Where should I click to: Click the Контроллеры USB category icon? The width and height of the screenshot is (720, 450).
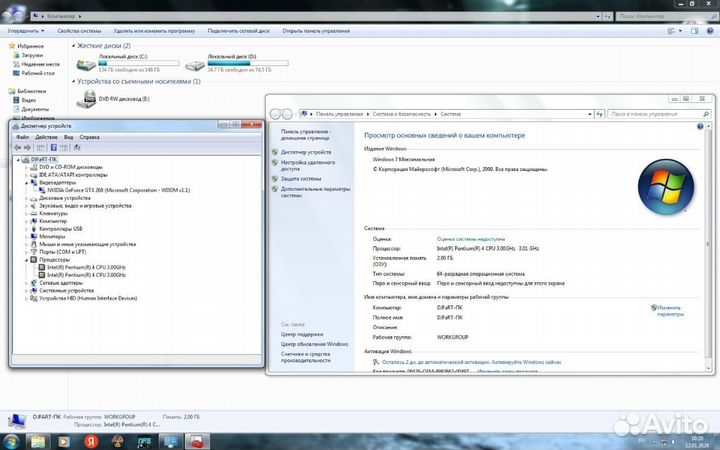34,229
